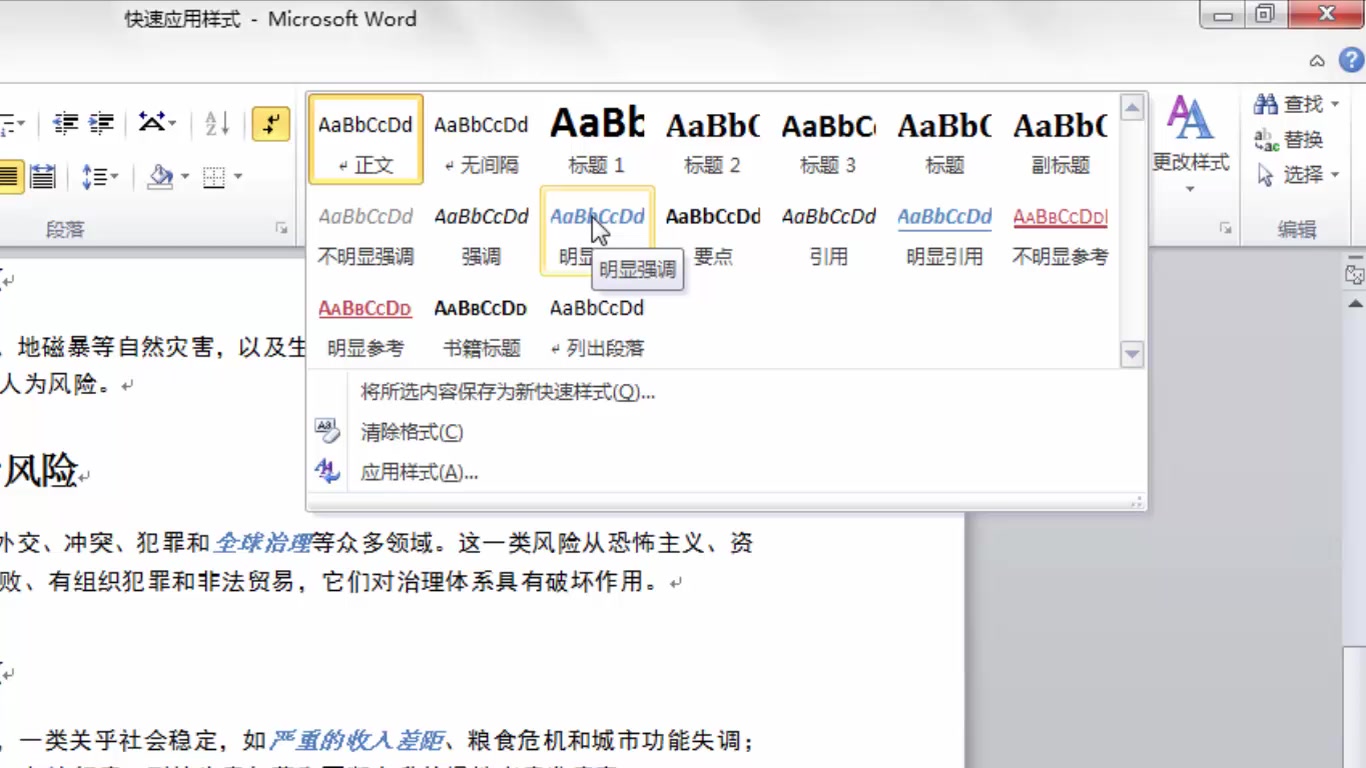This screenshot has width=1366, height=768.
Task: Click the Asian layout (A with arrows) icon
Action: point(152,123)
